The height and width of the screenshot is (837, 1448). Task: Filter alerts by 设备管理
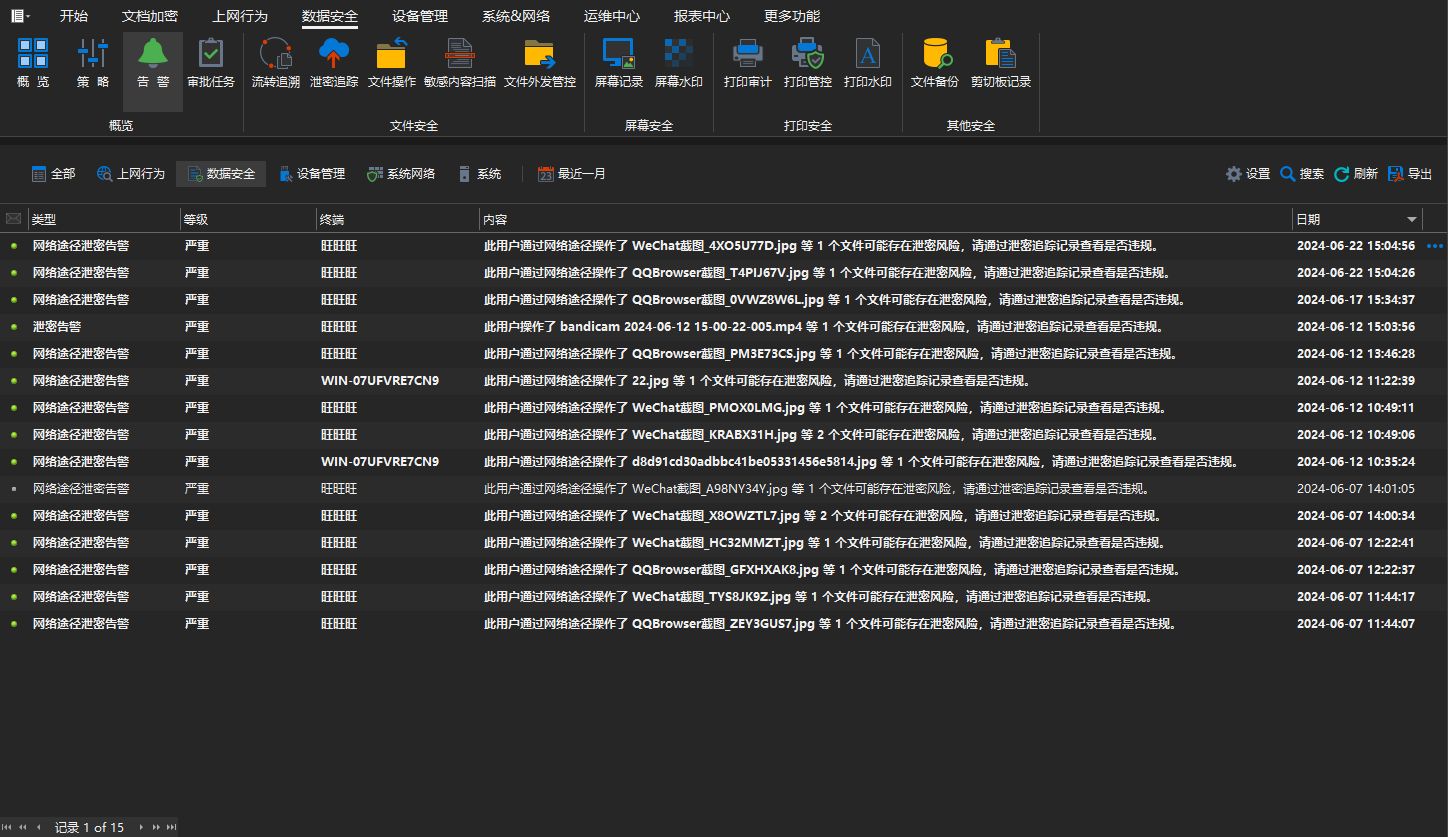[312, 174]
